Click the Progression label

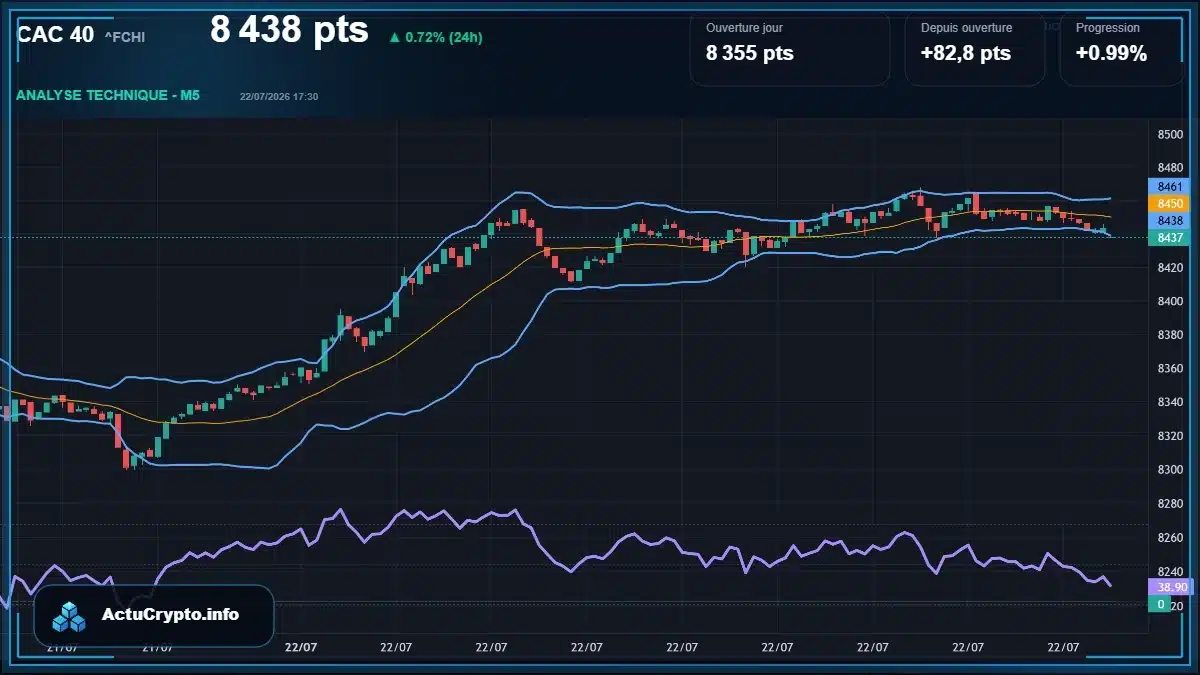click(x=1108, y=28)
